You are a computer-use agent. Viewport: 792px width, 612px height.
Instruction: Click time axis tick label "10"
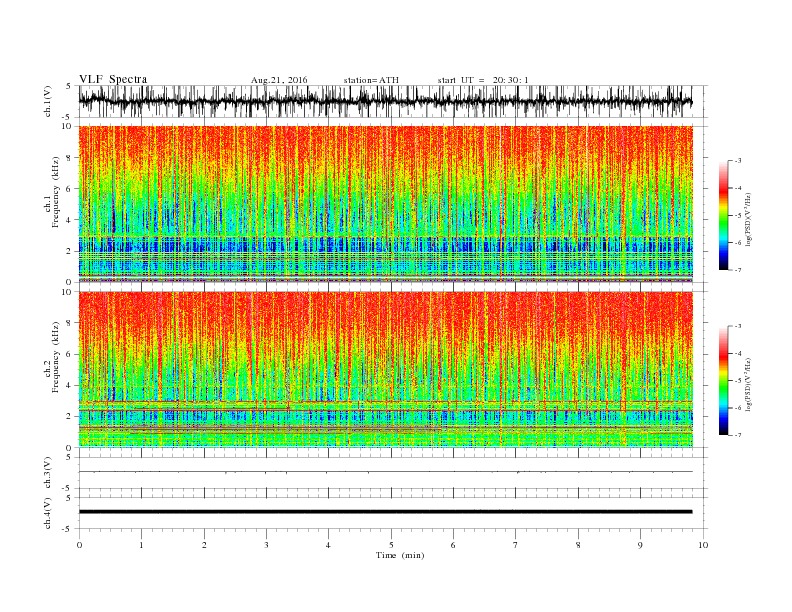coord(703,545)
